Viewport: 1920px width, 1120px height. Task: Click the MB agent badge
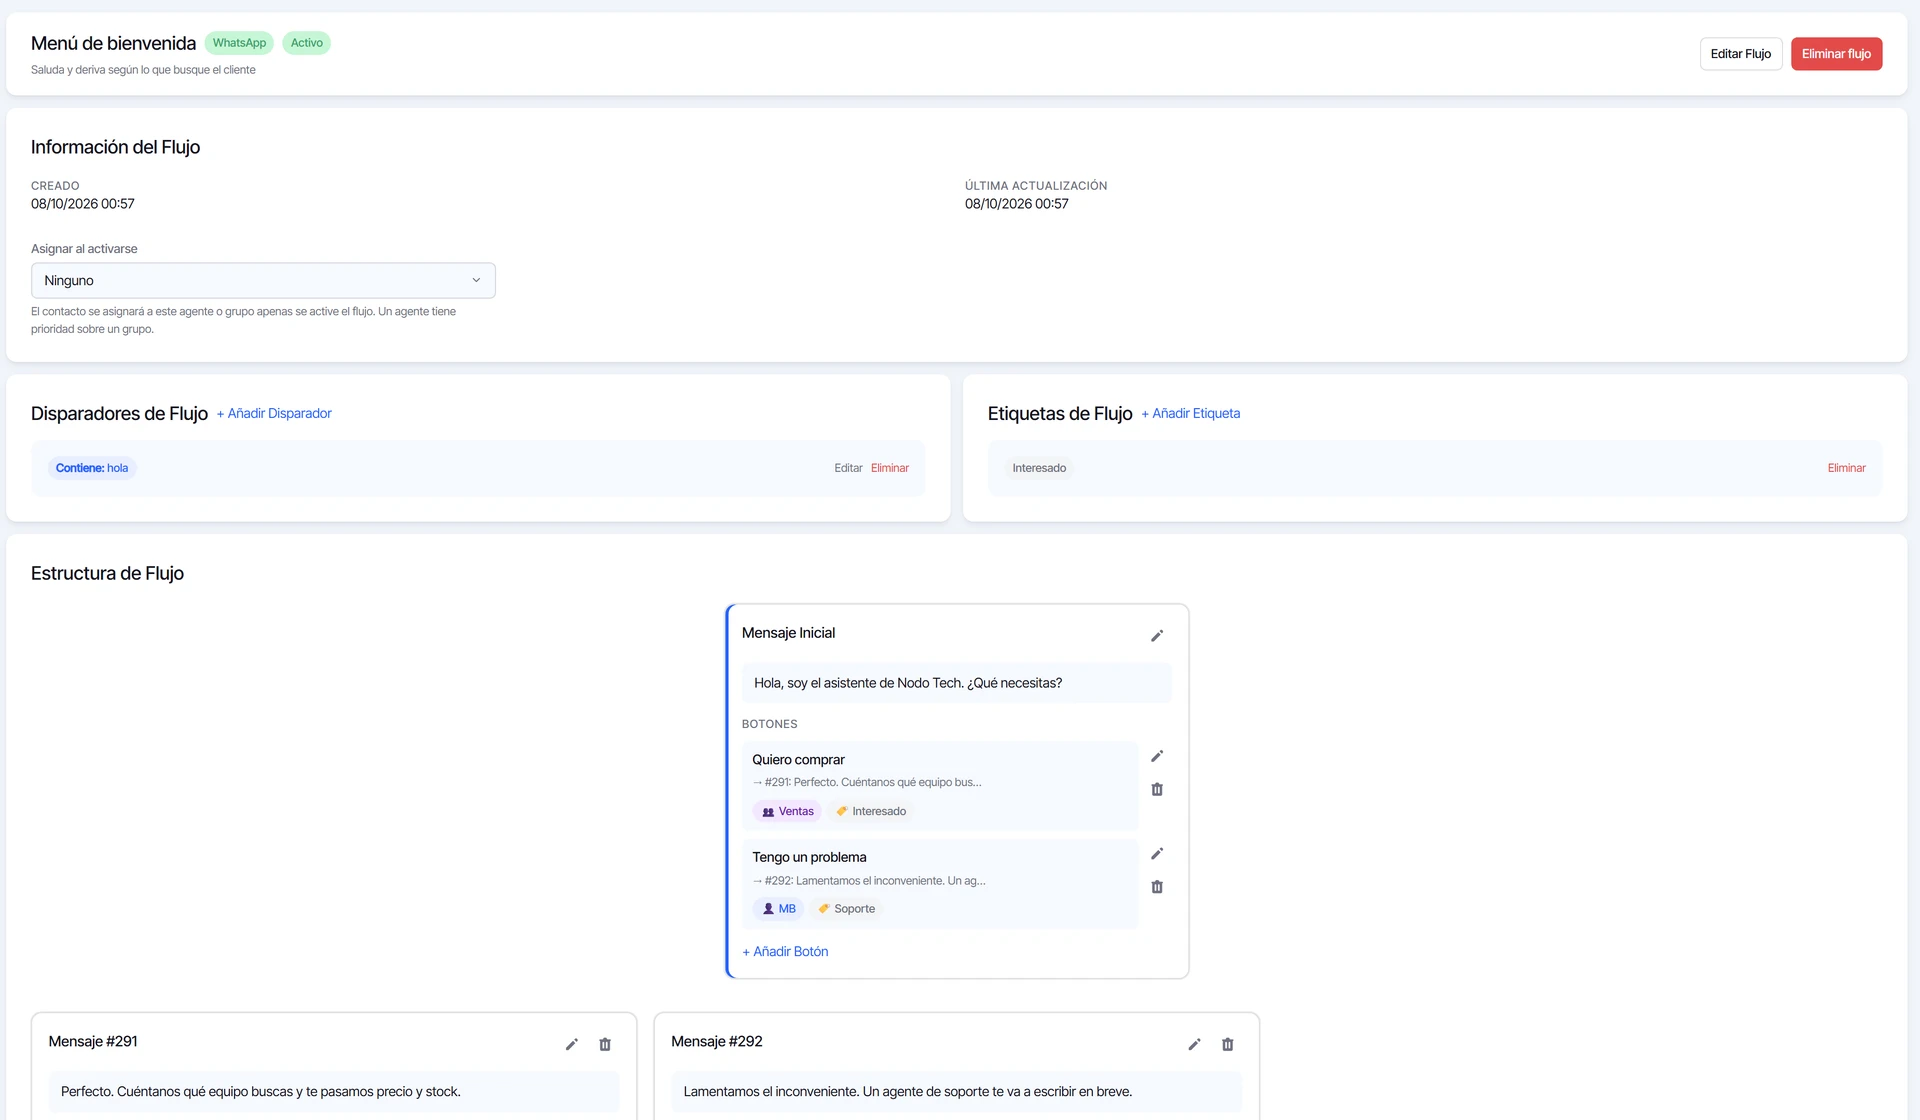(778, 909)
